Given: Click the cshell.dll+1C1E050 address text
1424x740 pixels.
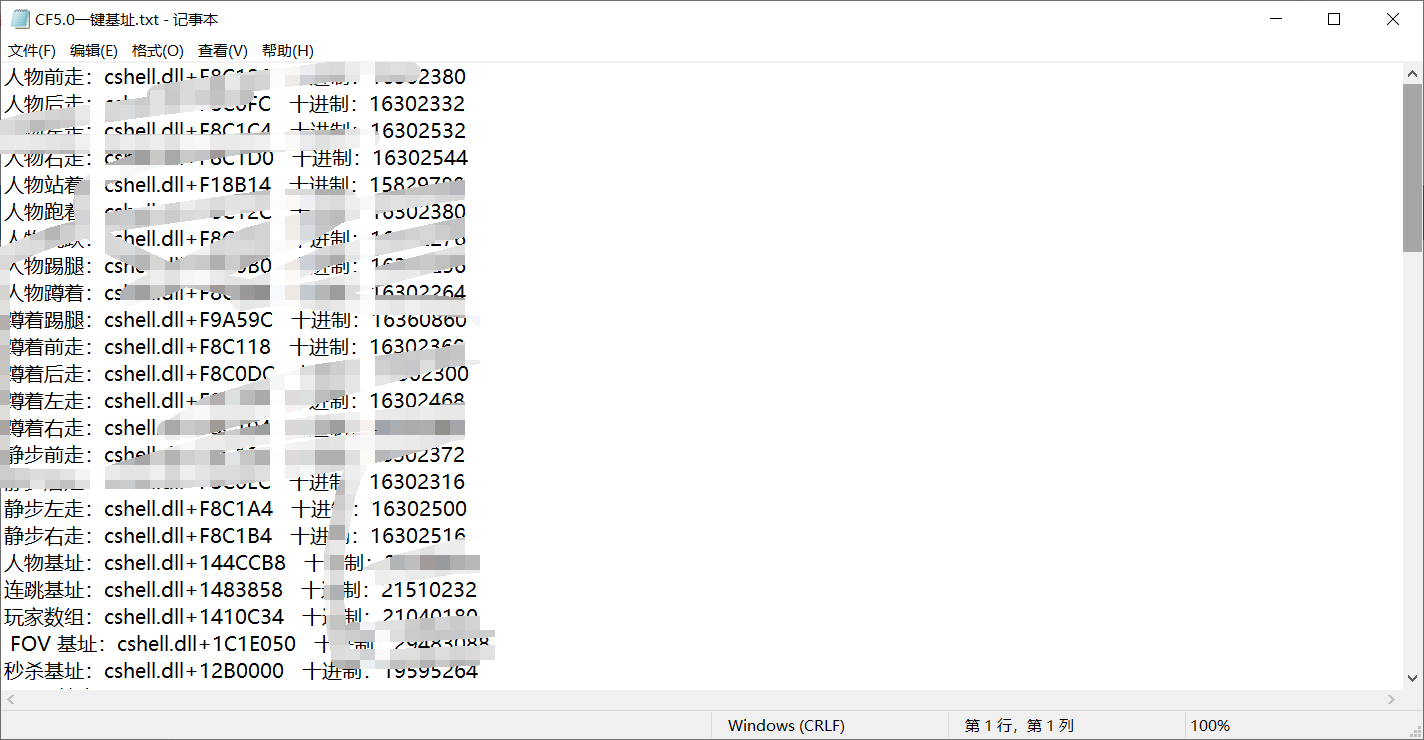Looking at the screenshot, I should click(x=206, y=644).
